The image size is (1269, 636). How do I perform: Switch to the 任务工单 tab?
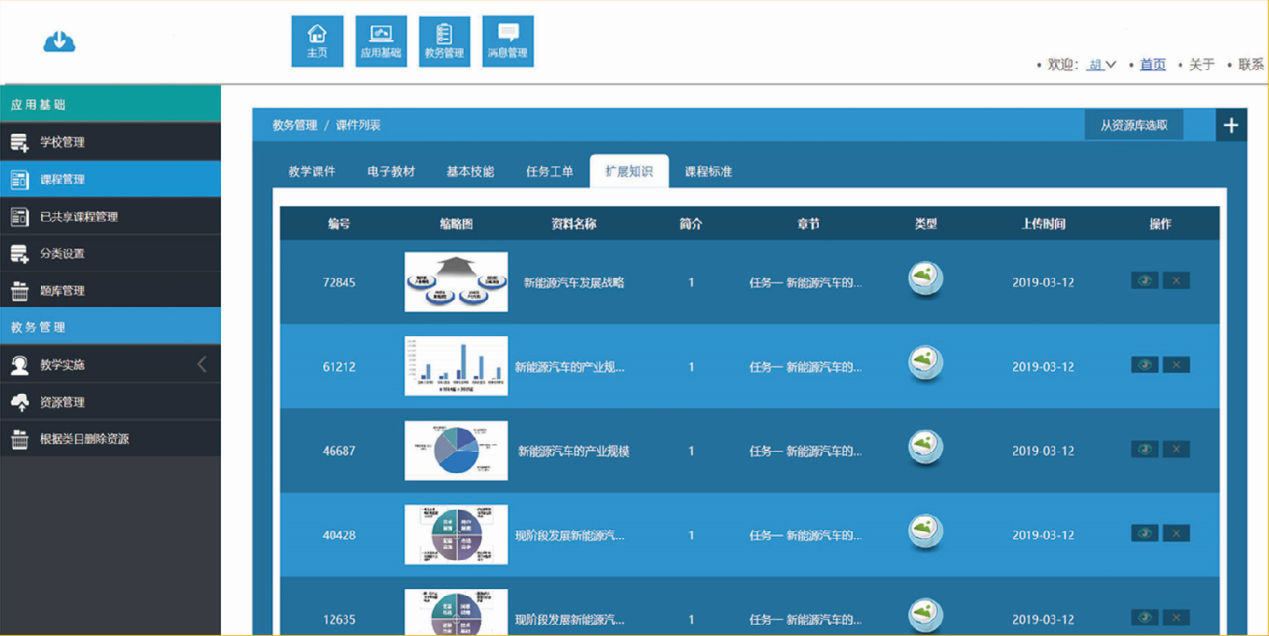click(x=550, y=172)
